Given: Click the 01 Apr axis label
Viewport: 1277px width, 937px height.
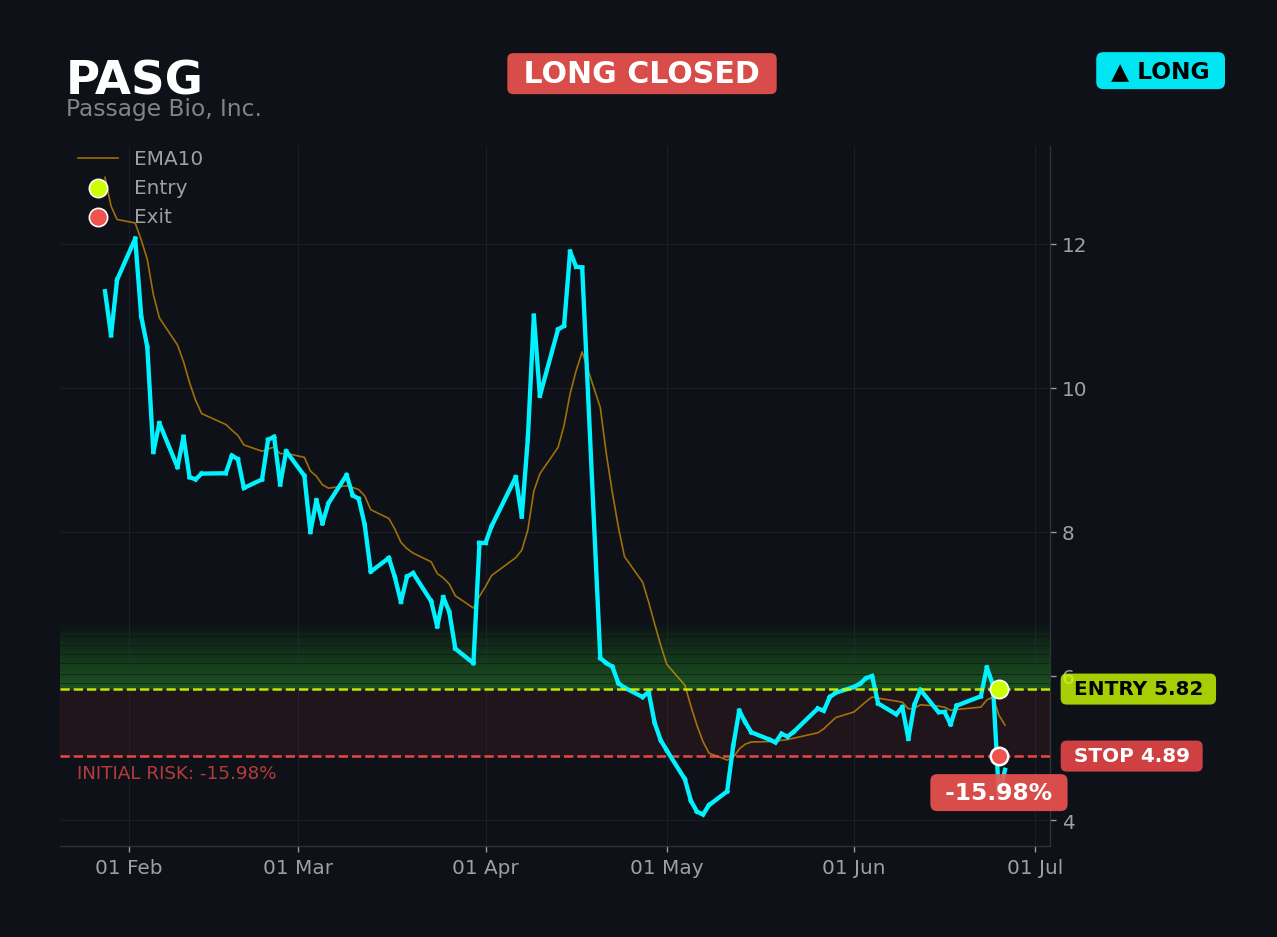Looking at the screenshot, I should click(486, 868).
